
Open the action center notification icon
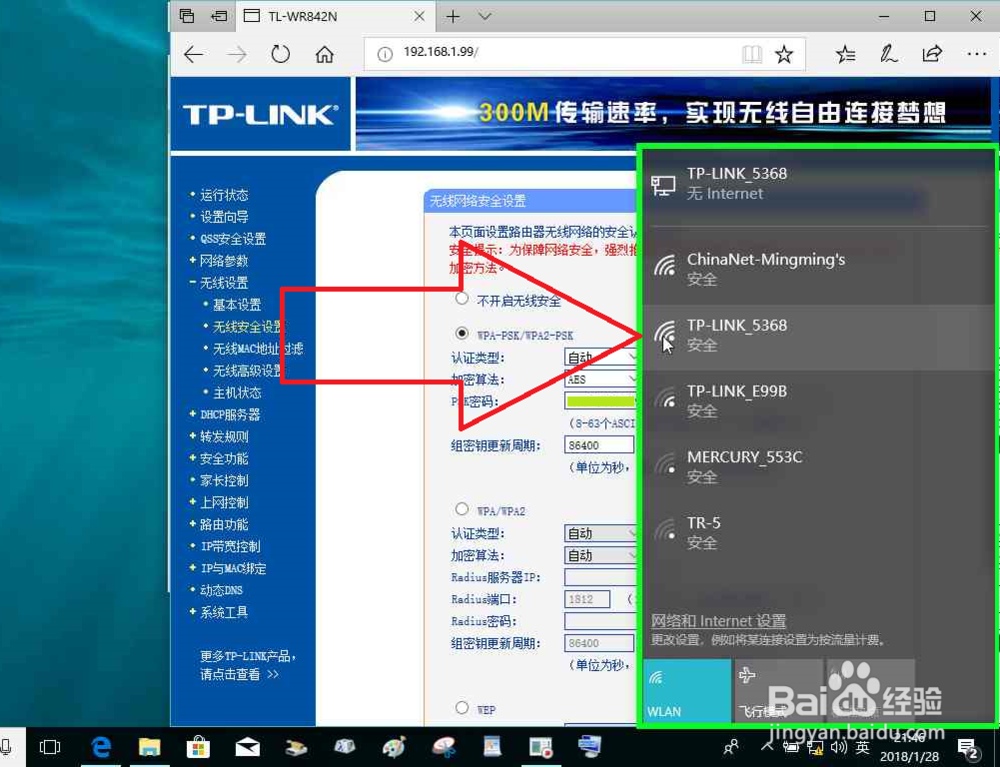pos(967,749)
